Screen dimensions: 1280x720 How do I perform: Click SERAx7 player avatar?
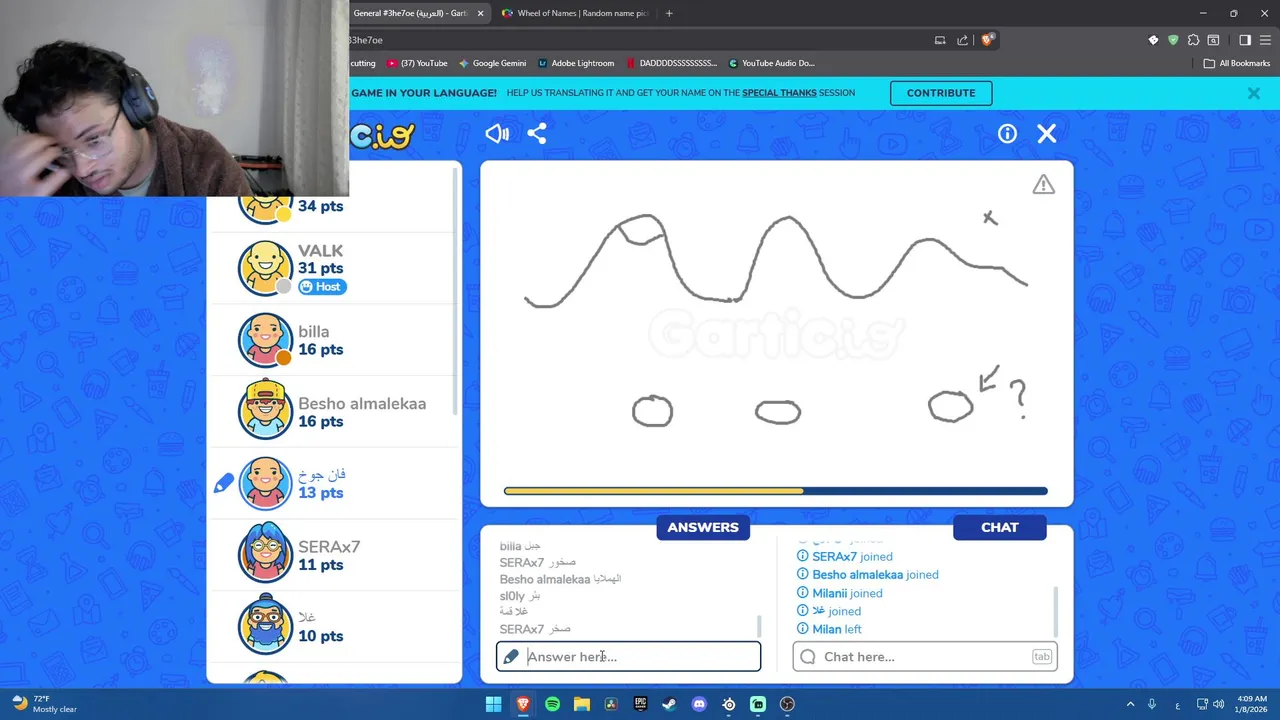point(265,554)
